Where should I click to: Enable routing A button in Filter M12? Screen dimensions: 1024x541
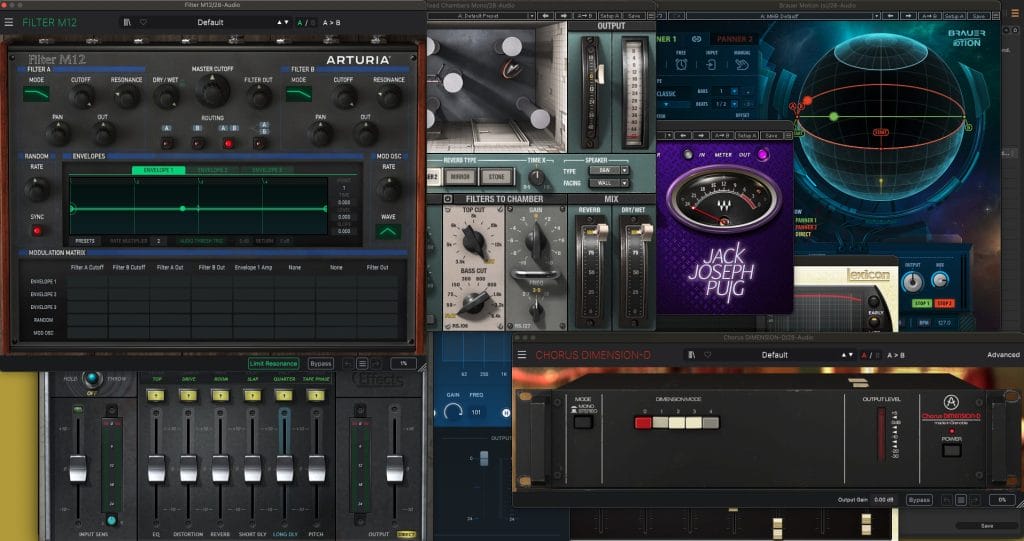(167, 143)
